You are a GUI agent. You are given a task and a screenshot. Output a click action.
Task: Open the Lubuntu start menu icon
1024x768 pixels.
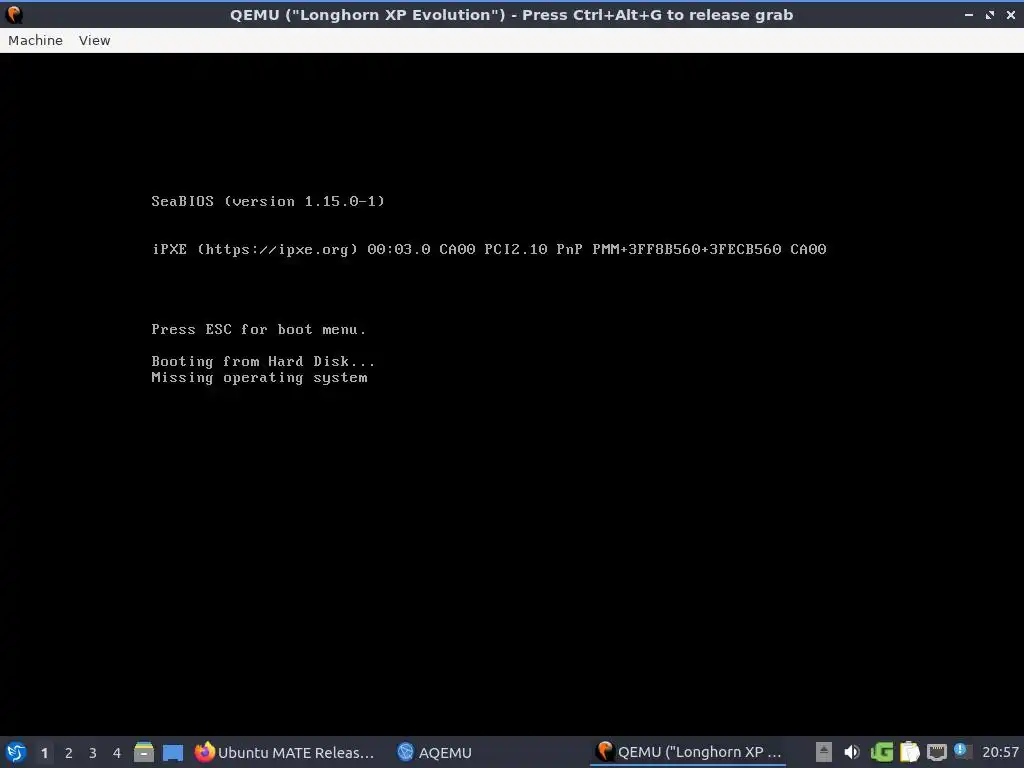16,752
